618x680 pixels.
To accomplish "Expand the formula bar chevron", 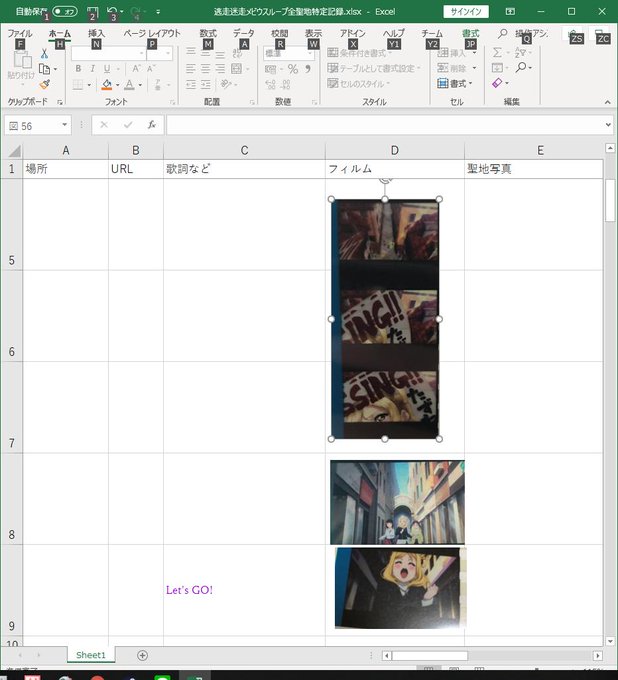I will [x=608, y=125].
